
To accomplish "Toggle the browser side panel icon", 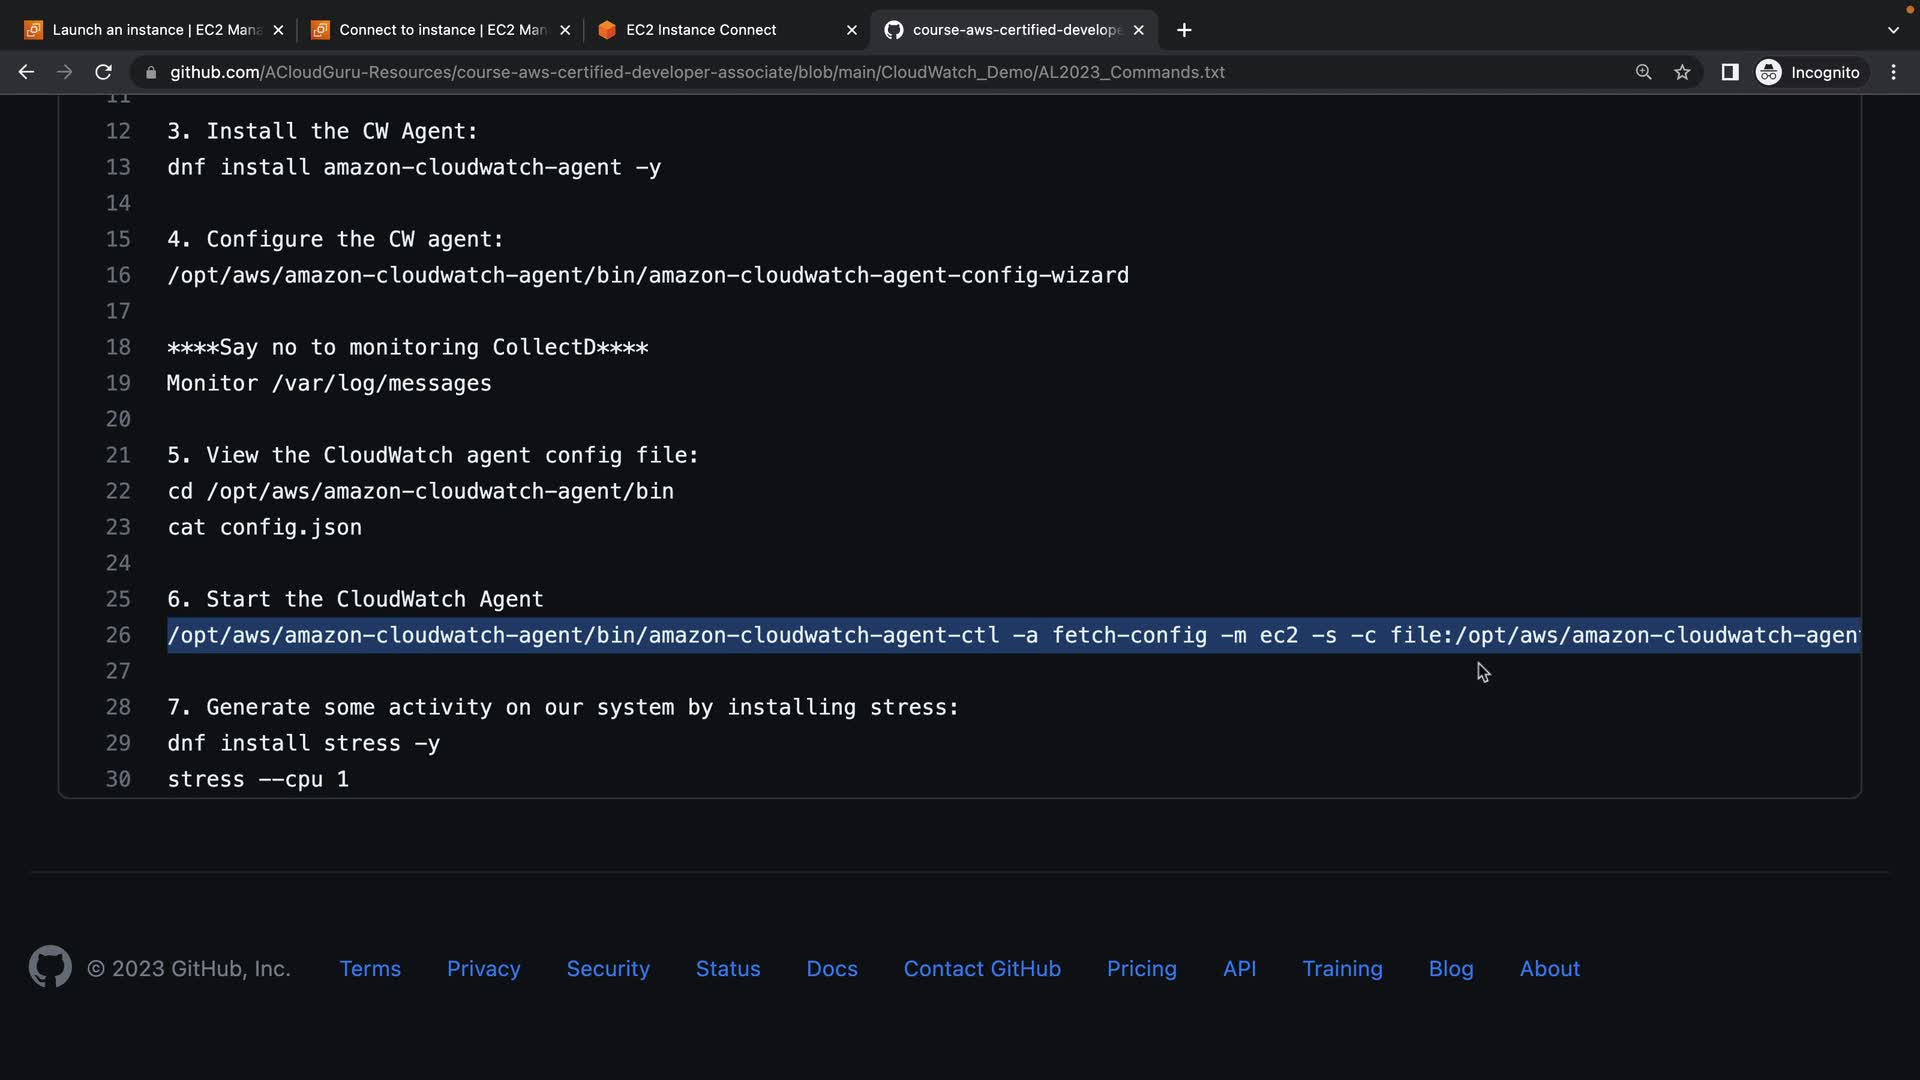I will tap(1729, 72).
